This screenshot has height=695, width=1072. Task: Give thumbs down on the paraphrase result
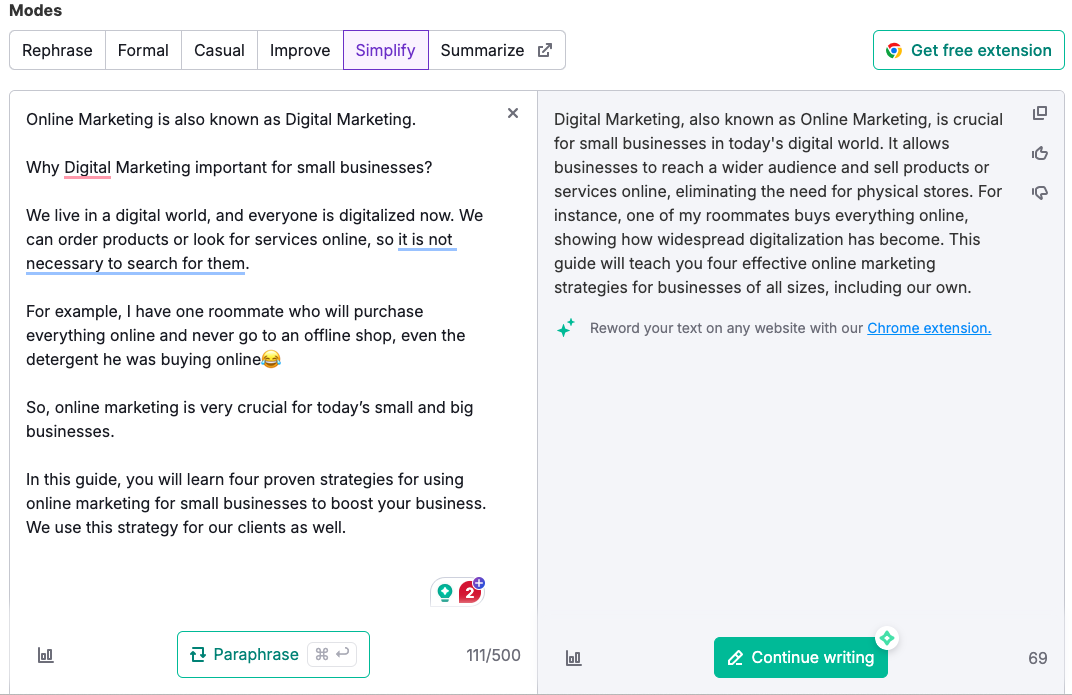click(1039, 192)
